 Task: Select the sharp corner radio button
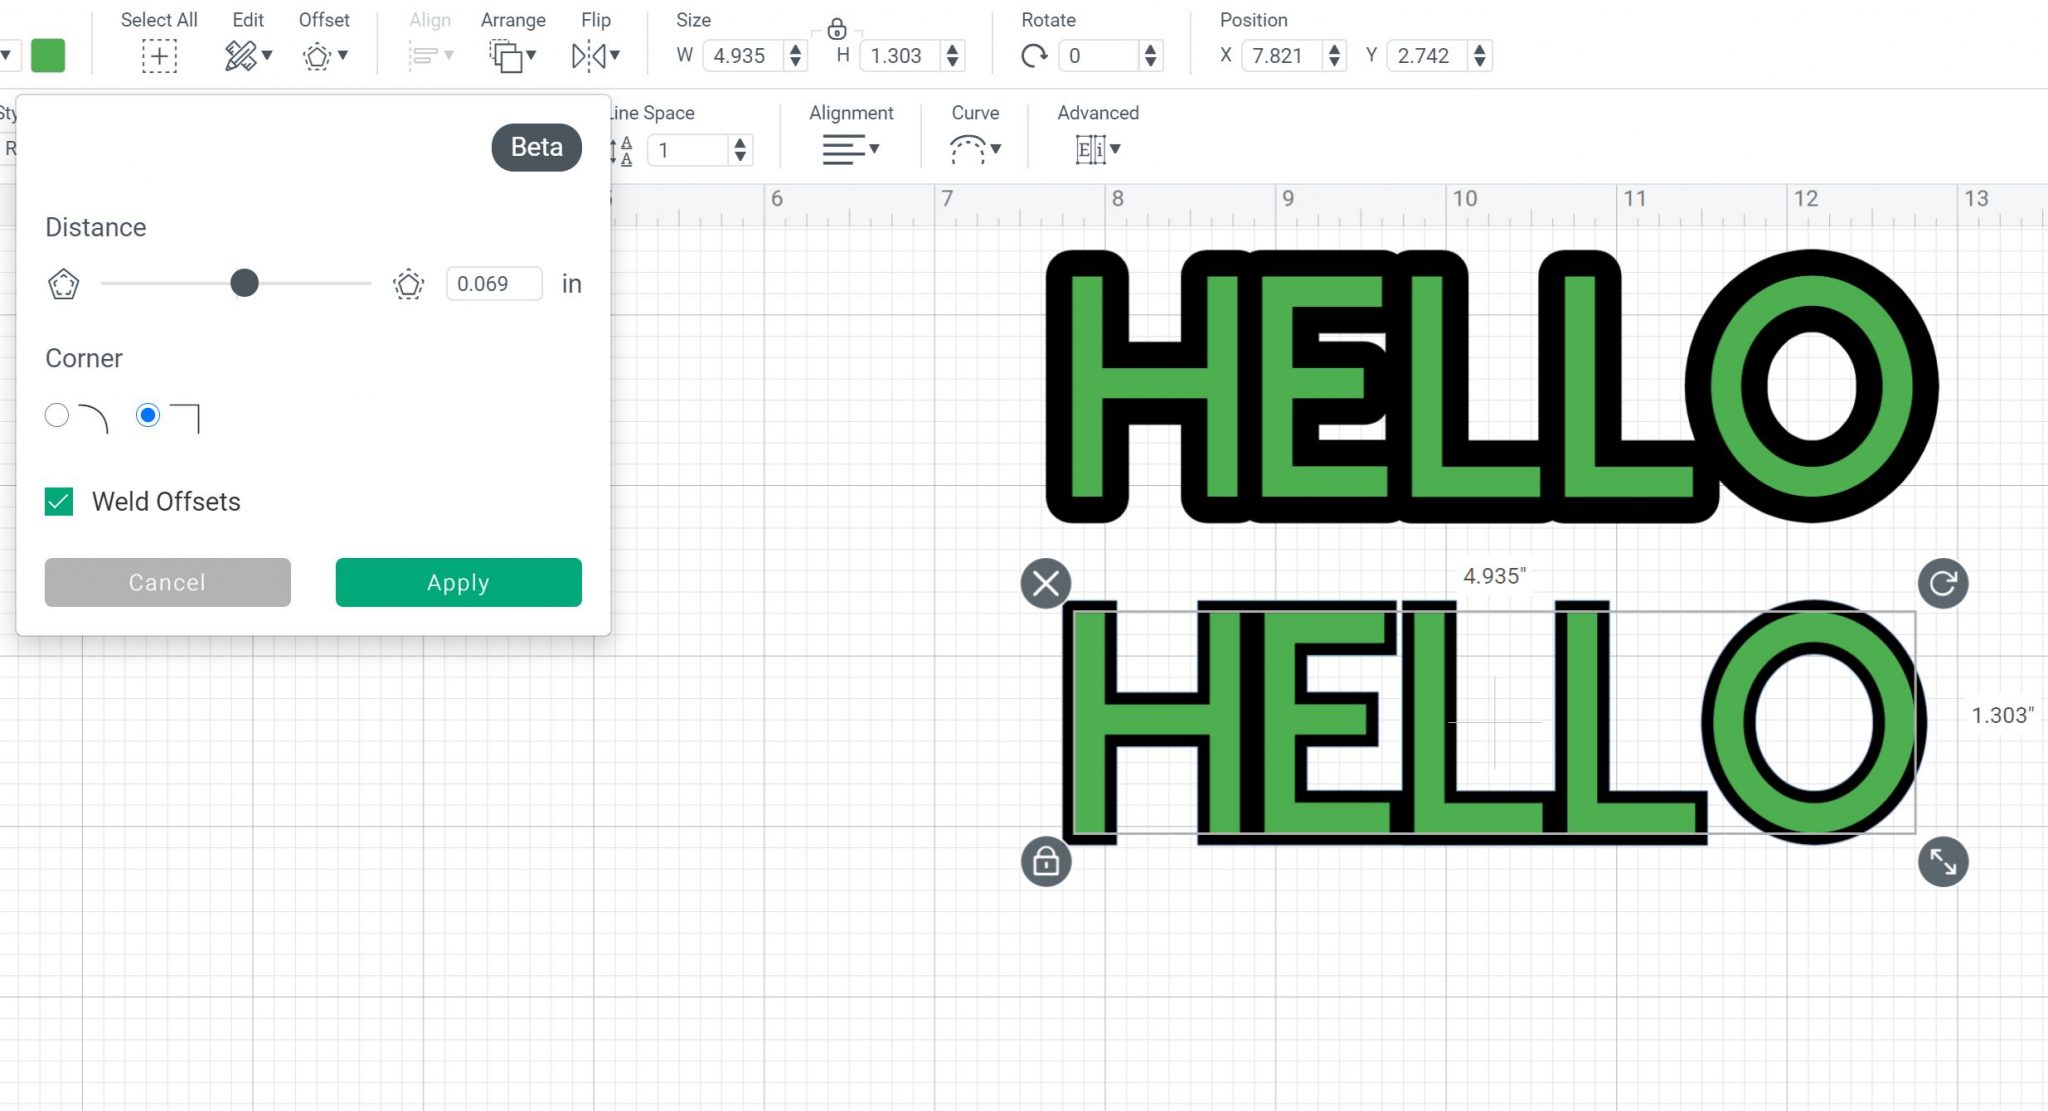click(x=146, y=415)
